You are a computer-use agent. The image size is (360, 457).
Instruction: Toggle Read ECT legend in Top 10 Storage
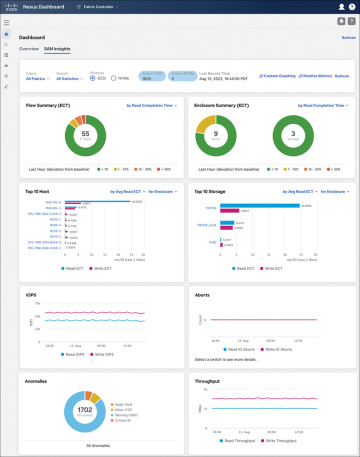pyautogui.click(x=243, y=268)
